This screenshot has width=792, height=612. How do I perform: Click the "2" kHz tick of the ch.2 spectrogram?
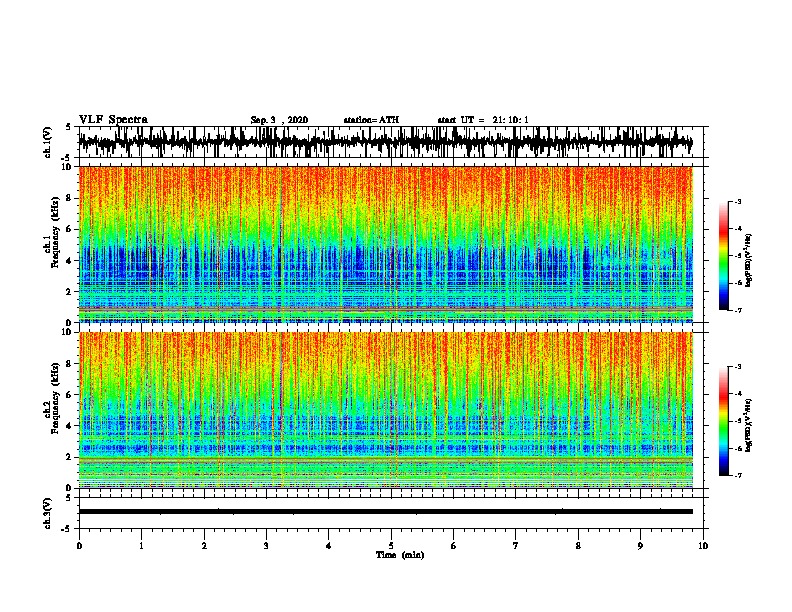point(69,457)
